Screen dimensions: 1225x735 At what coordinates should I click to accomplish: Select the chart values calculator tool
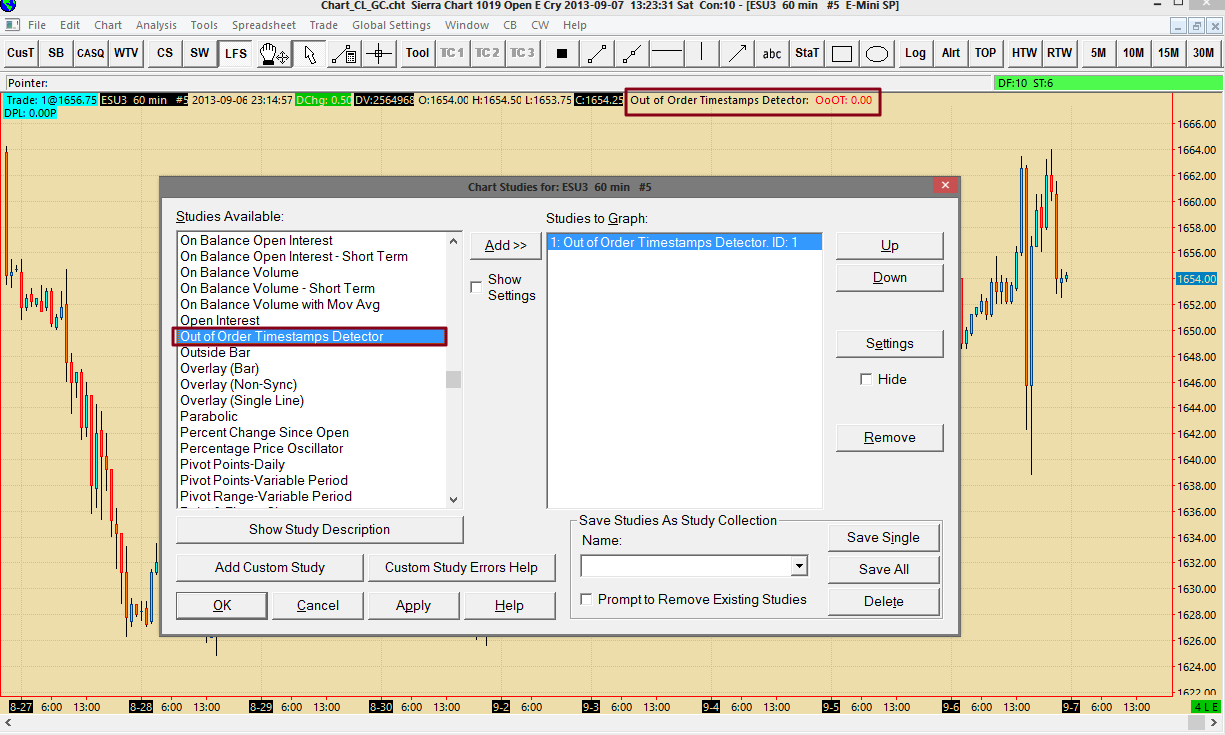345,53
